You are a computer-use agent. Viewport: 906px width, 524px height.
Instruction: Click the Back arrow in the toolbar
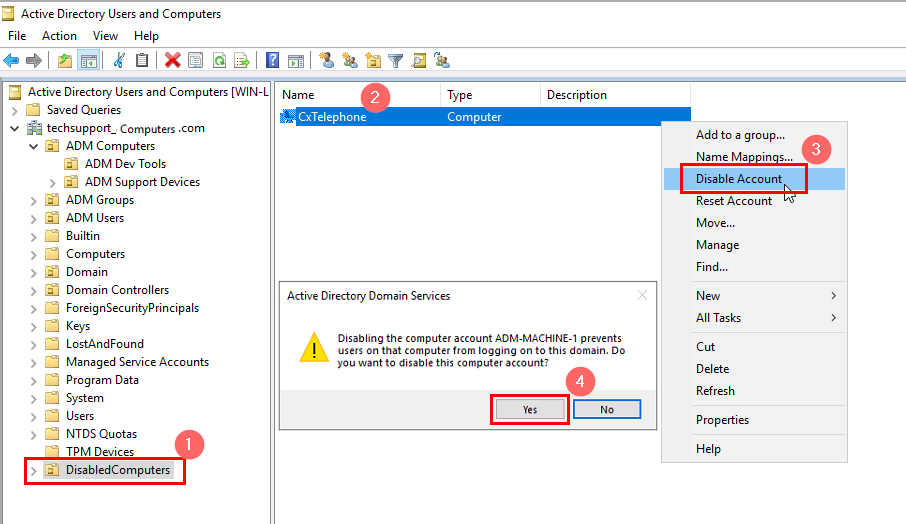click(12, 60)
